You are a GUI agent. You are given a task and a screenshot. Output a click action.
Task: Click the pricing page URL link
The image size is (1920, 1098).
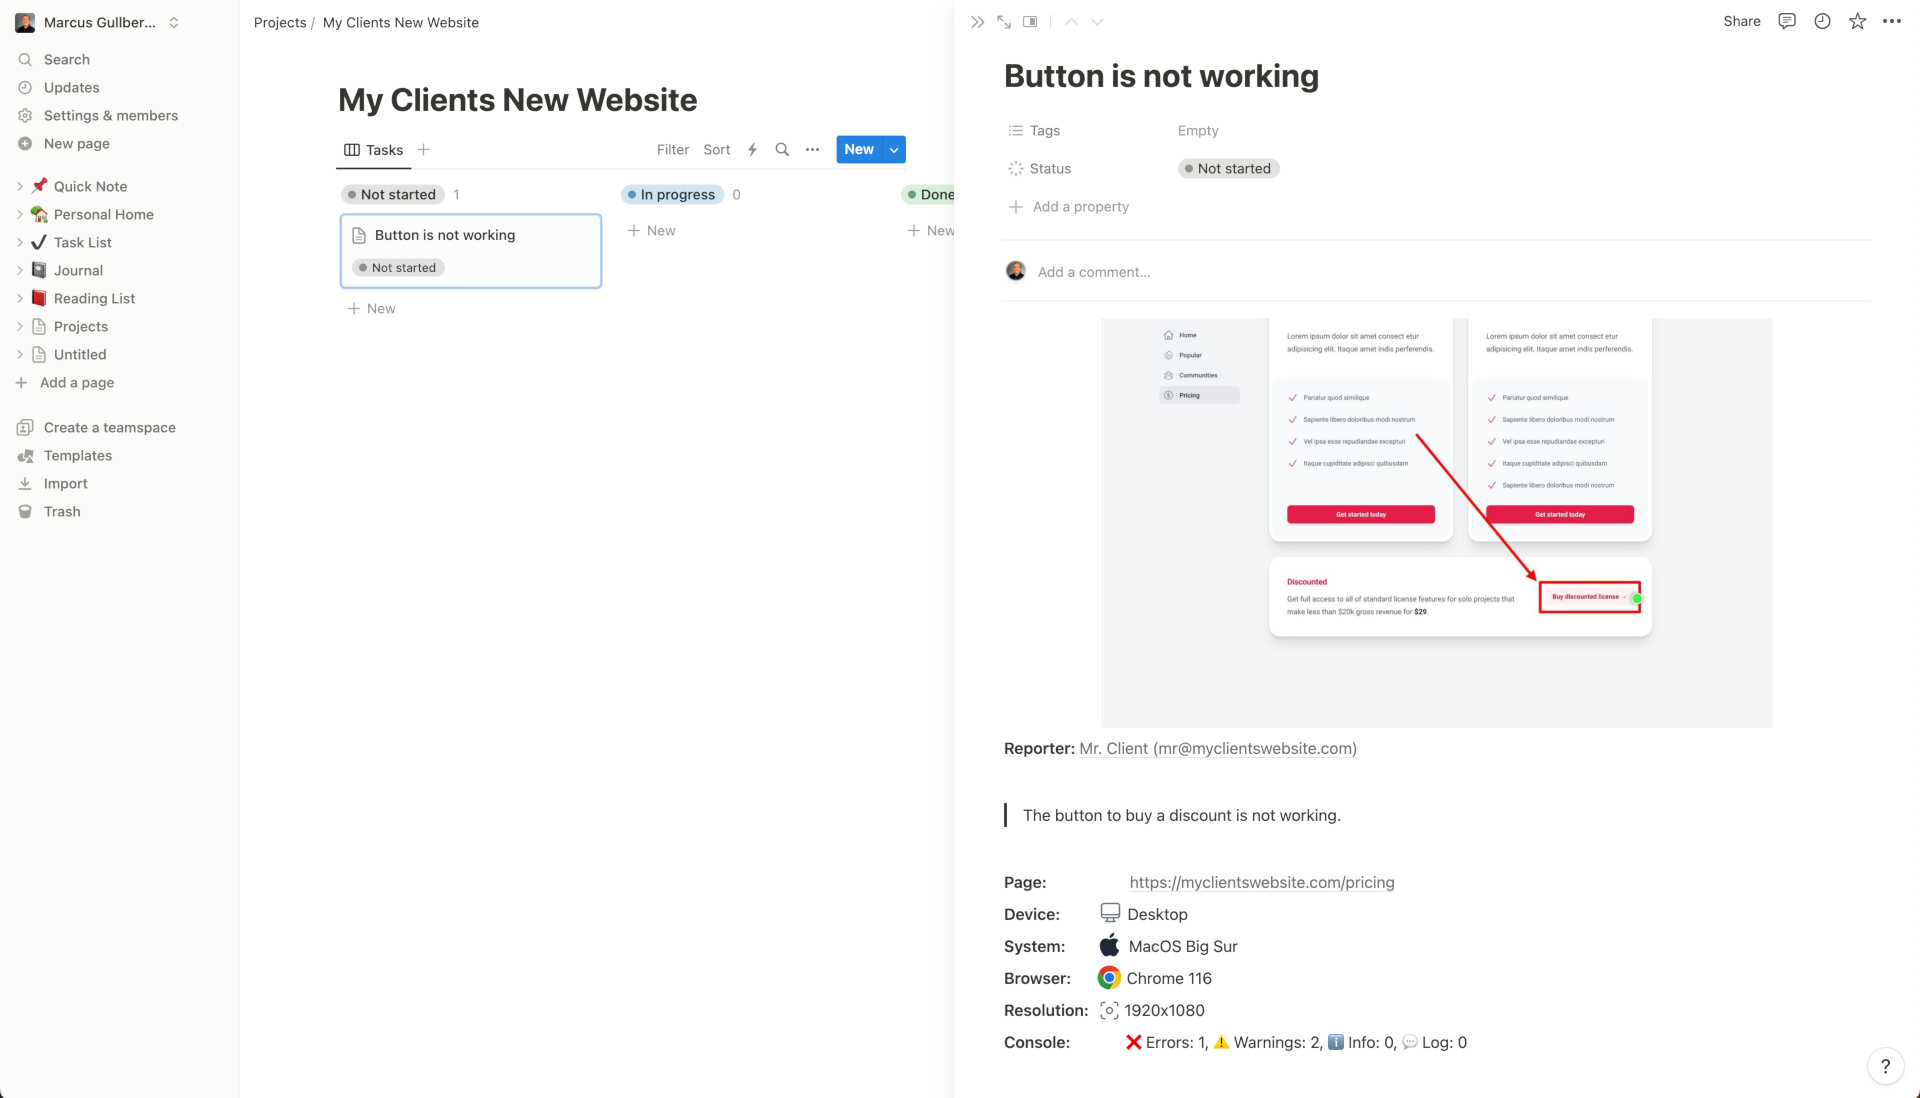pyautogui.click(x=1261, y=882)
